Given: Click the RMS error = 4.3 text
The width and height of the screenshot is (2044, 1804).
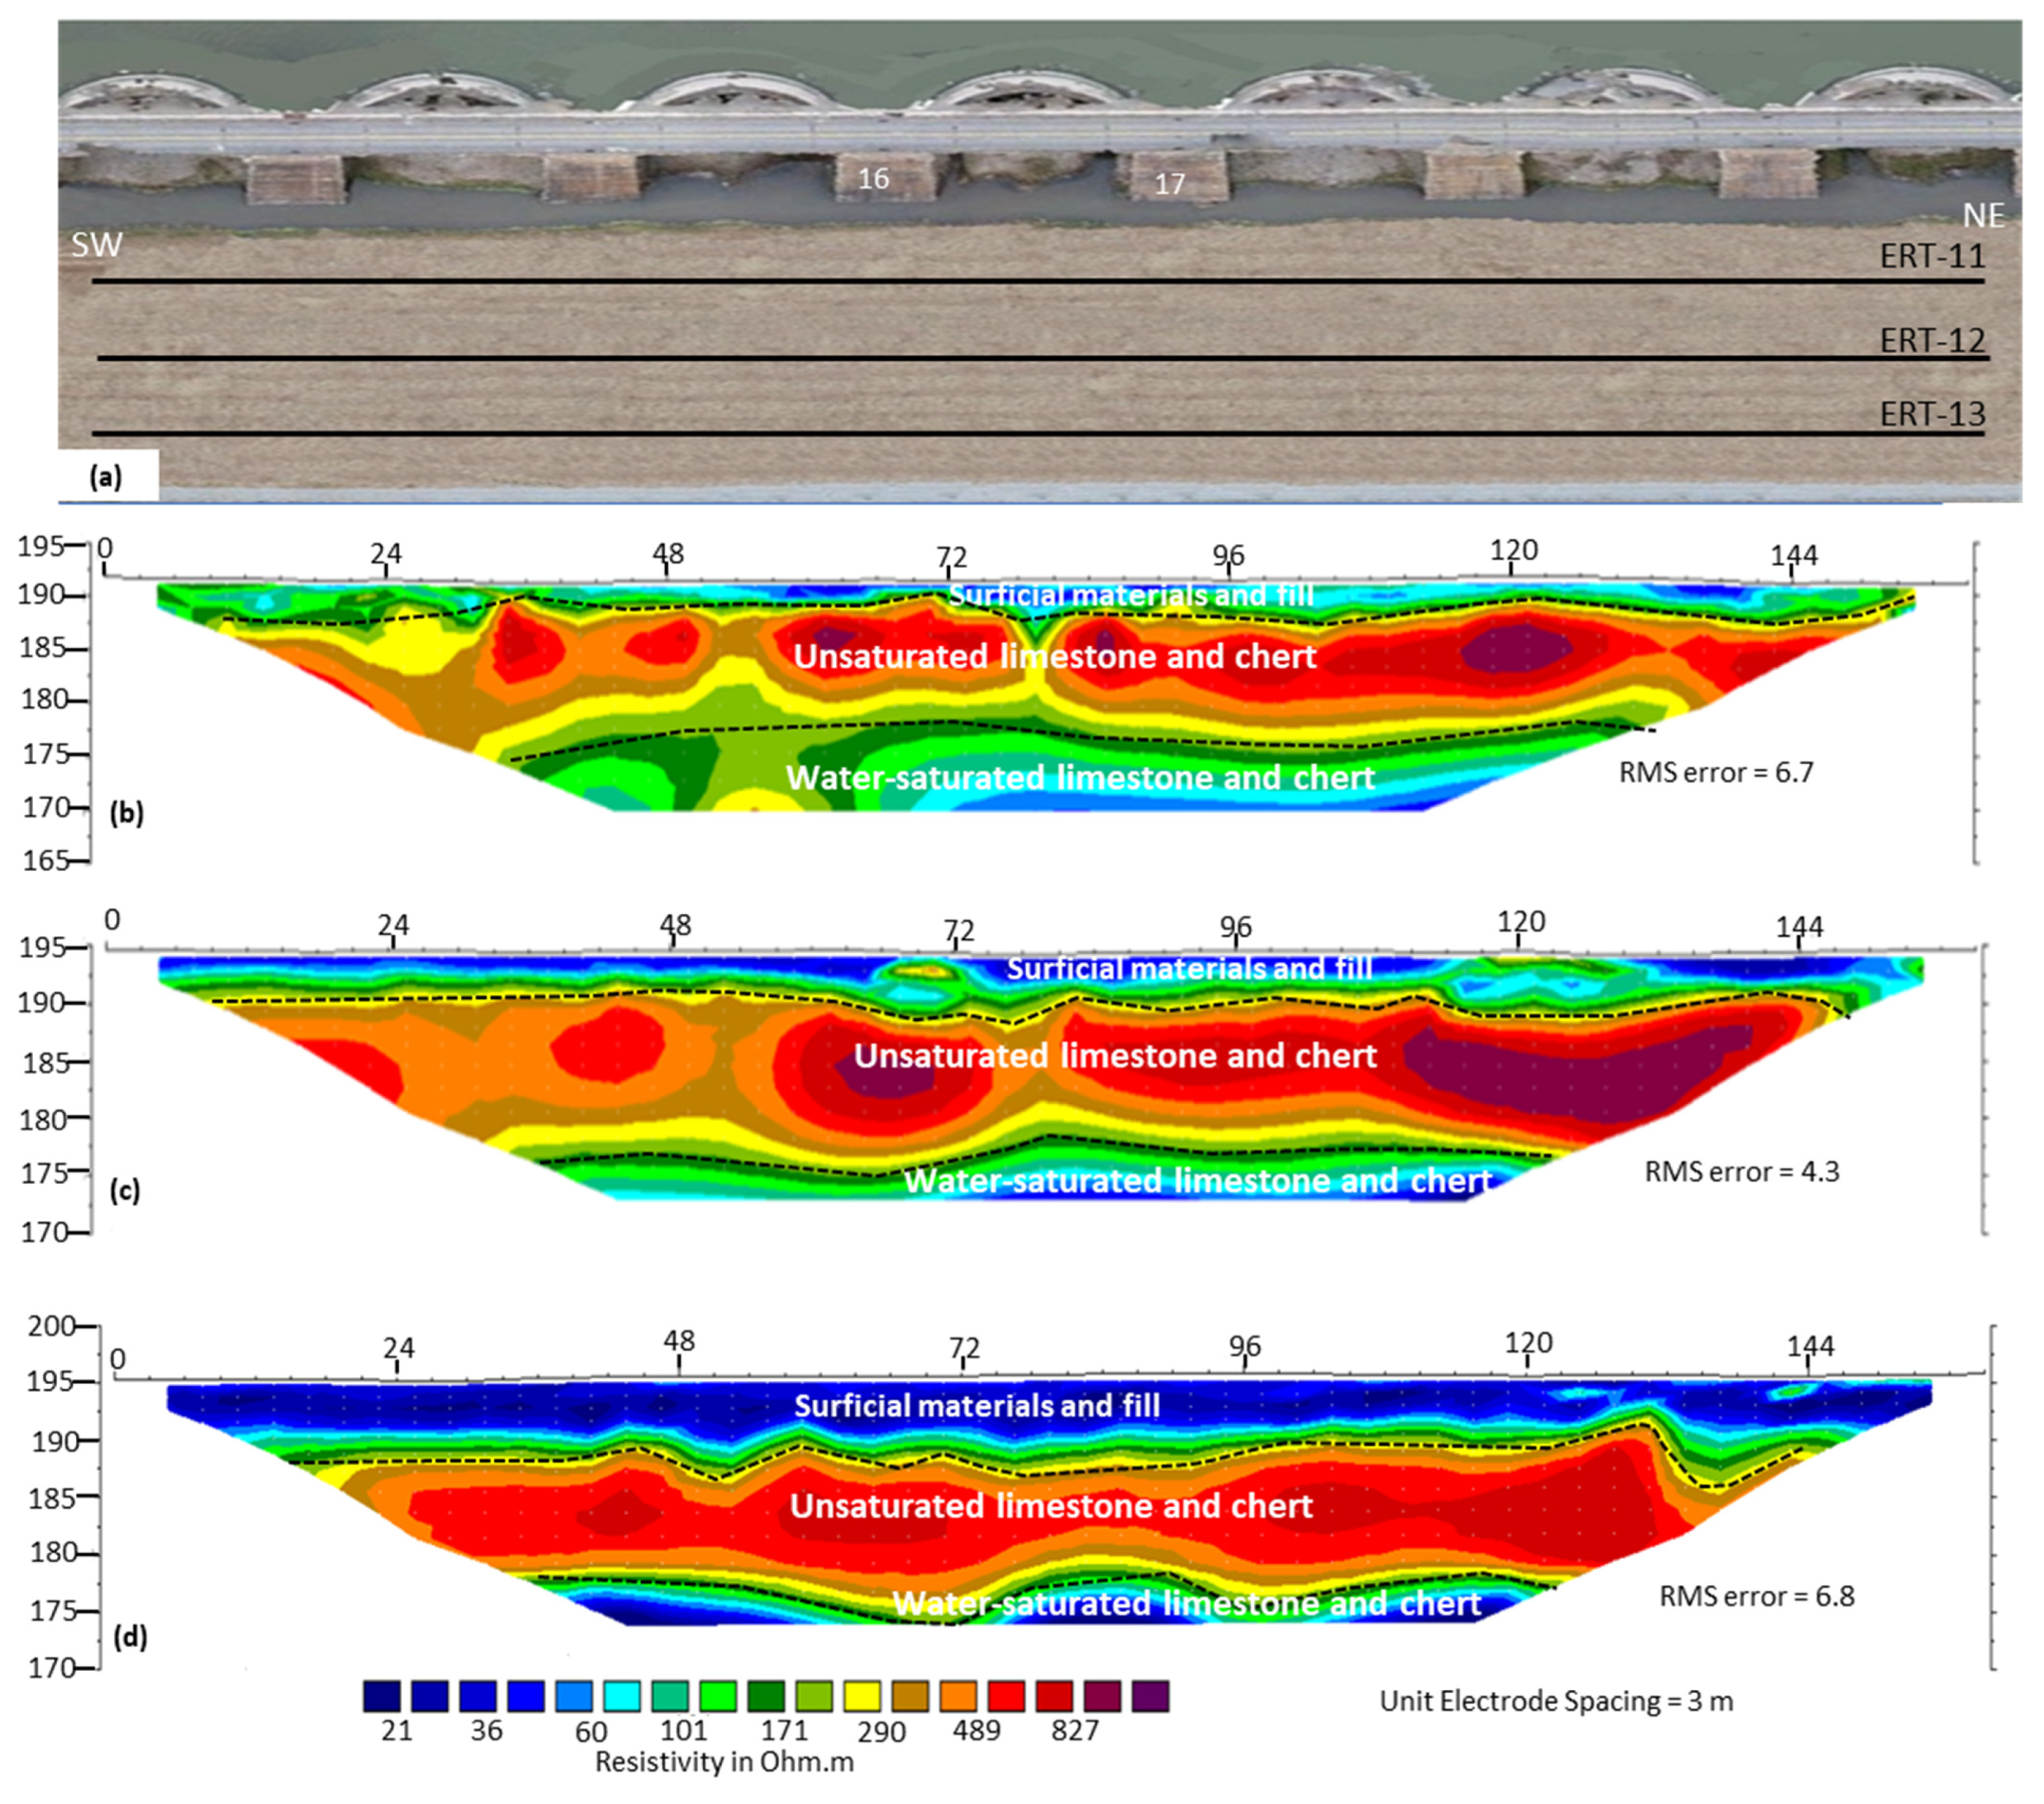Looking at the screenshot, I should coord(1741,1171).
